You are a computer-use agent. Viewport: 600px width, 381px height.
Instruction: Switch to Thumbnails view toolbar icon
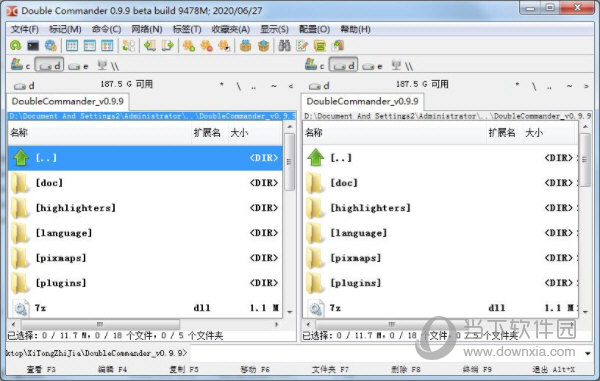107,46
